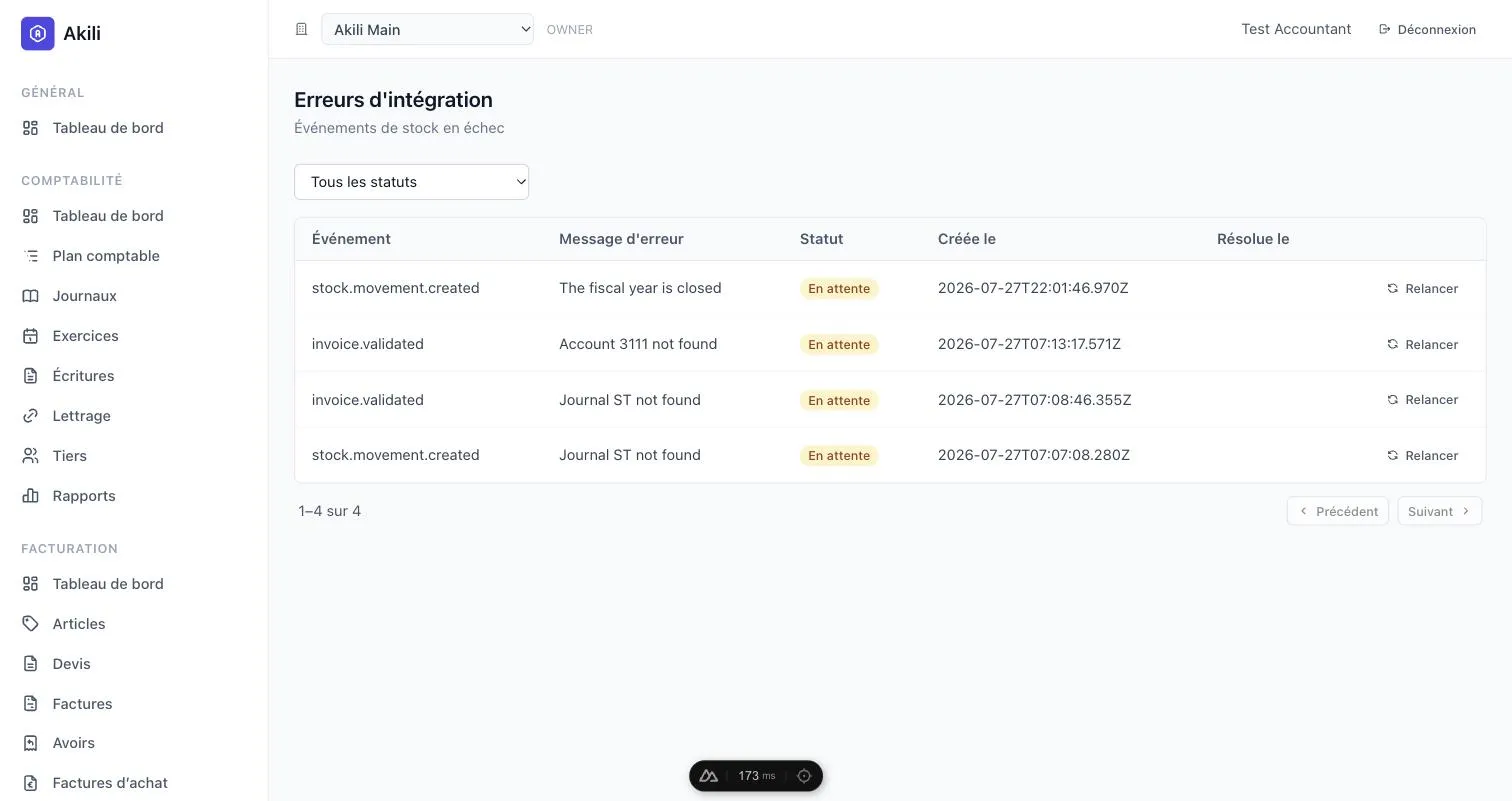Open Écritures in Comptabilité menu
This screenshot has height=801, width=1512.
[x=83, y=376]
